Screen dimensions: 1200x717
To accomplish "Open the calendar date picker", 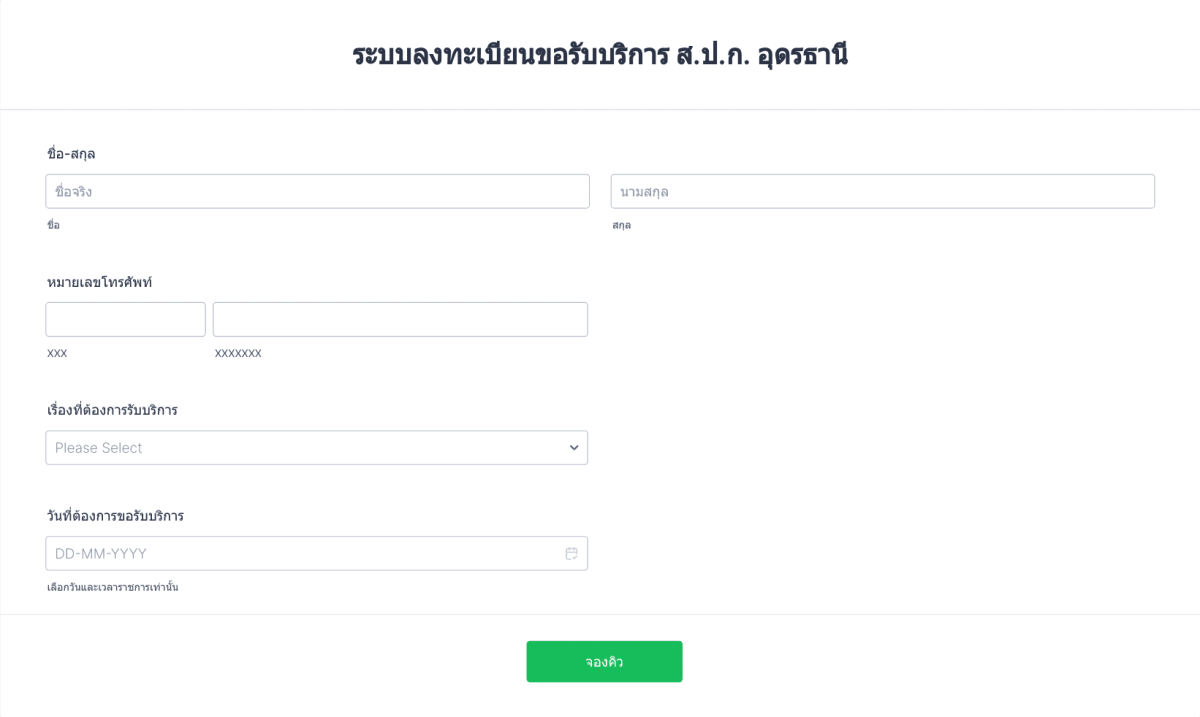I will pos(316,553).
